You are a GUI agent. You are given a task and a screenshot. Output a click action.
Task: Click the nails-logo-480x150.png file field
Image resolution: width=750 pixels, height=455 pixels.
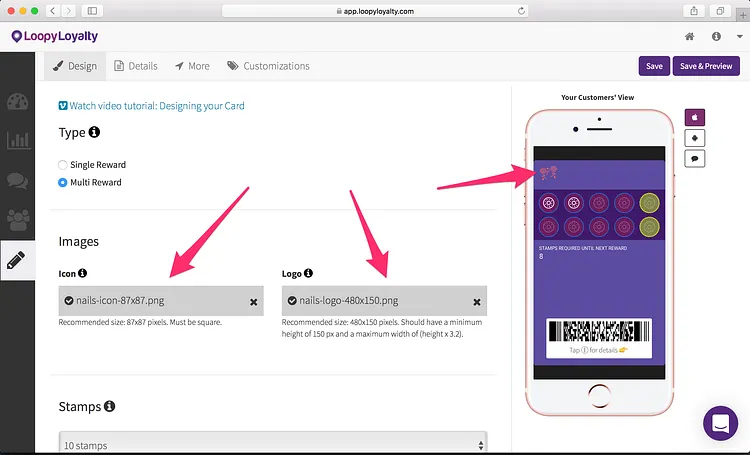[384, 301]
